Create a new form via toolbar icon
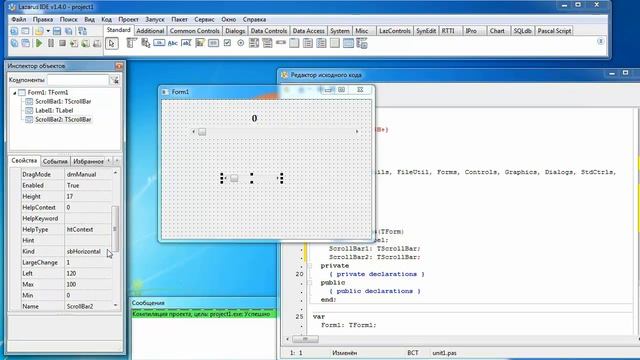640x360 pixels. pos(25,31)
